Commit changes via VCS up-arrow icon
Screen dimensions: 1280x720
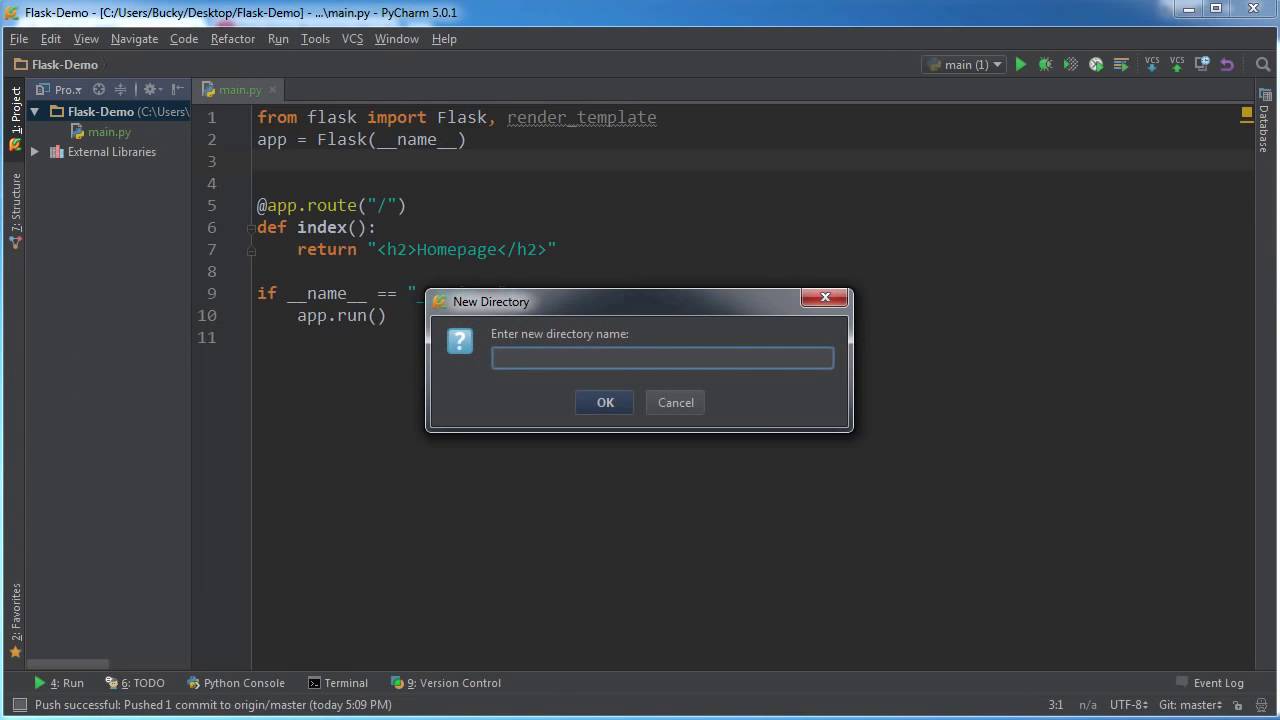pos(1177,64)
